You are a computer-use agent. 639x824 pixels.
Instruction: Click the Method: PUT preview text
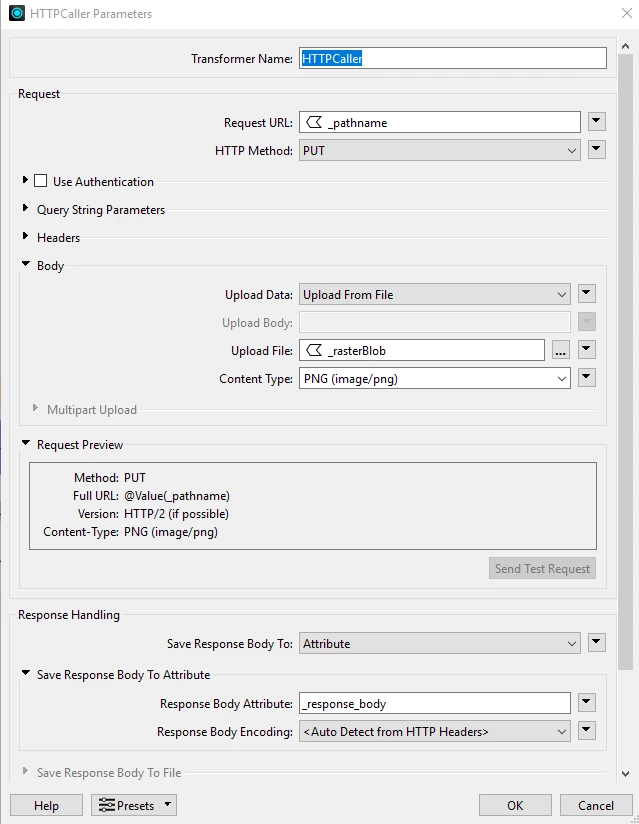(110, 478)
